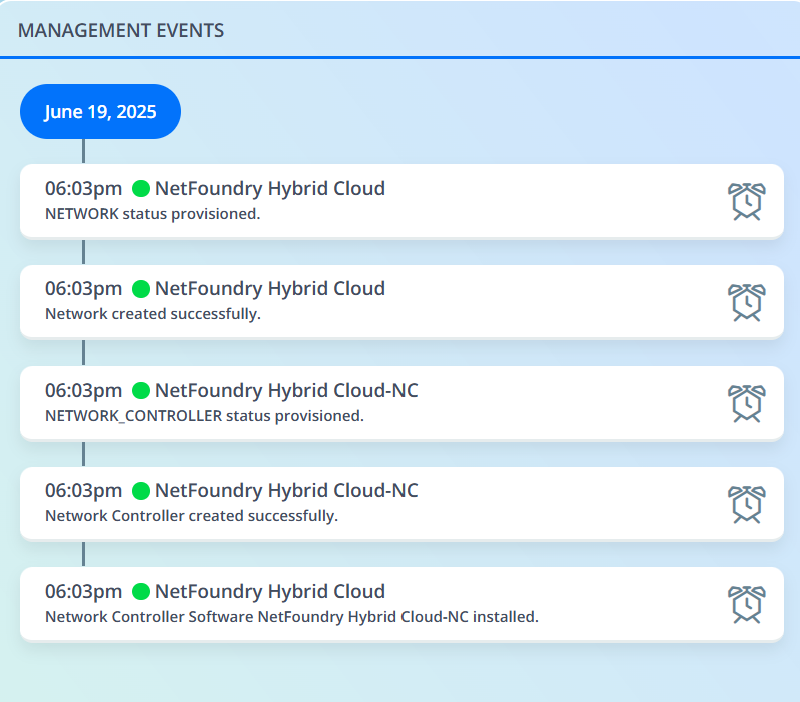Click green status dot on NETWORK_CONTROLLER status provisioned event
This screenshot has width=800, height=702.
pos(141,390)
